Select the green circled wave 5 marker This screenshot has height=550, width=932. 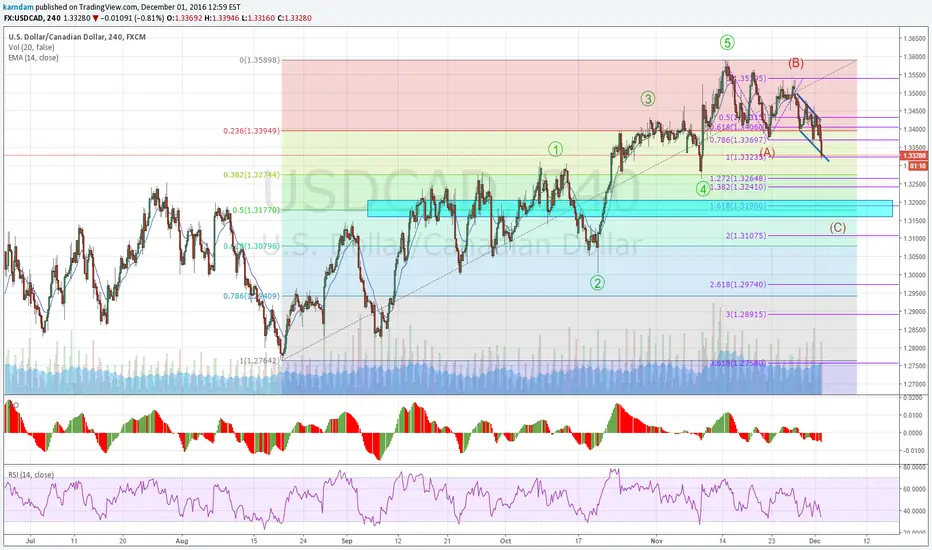[x=727, y=42]
